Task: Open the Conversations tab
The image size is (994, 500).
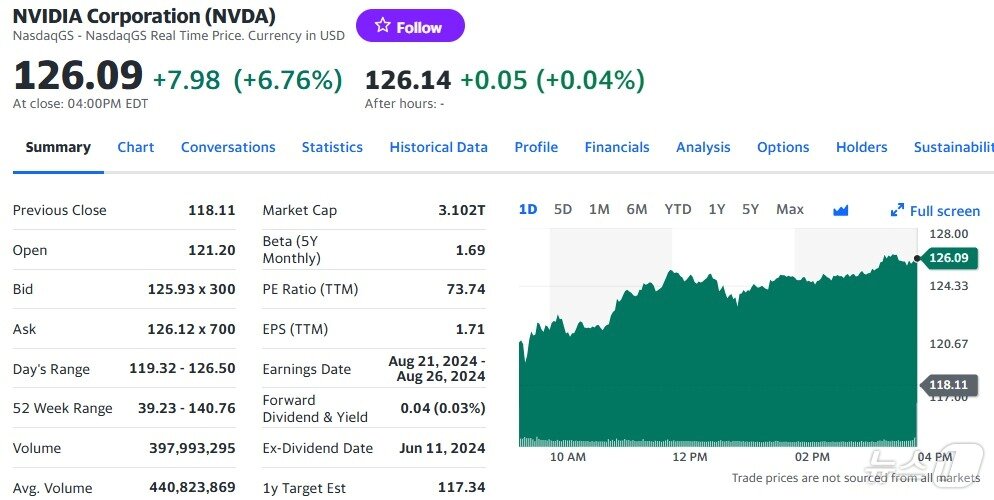Action: tap(228, 147)
